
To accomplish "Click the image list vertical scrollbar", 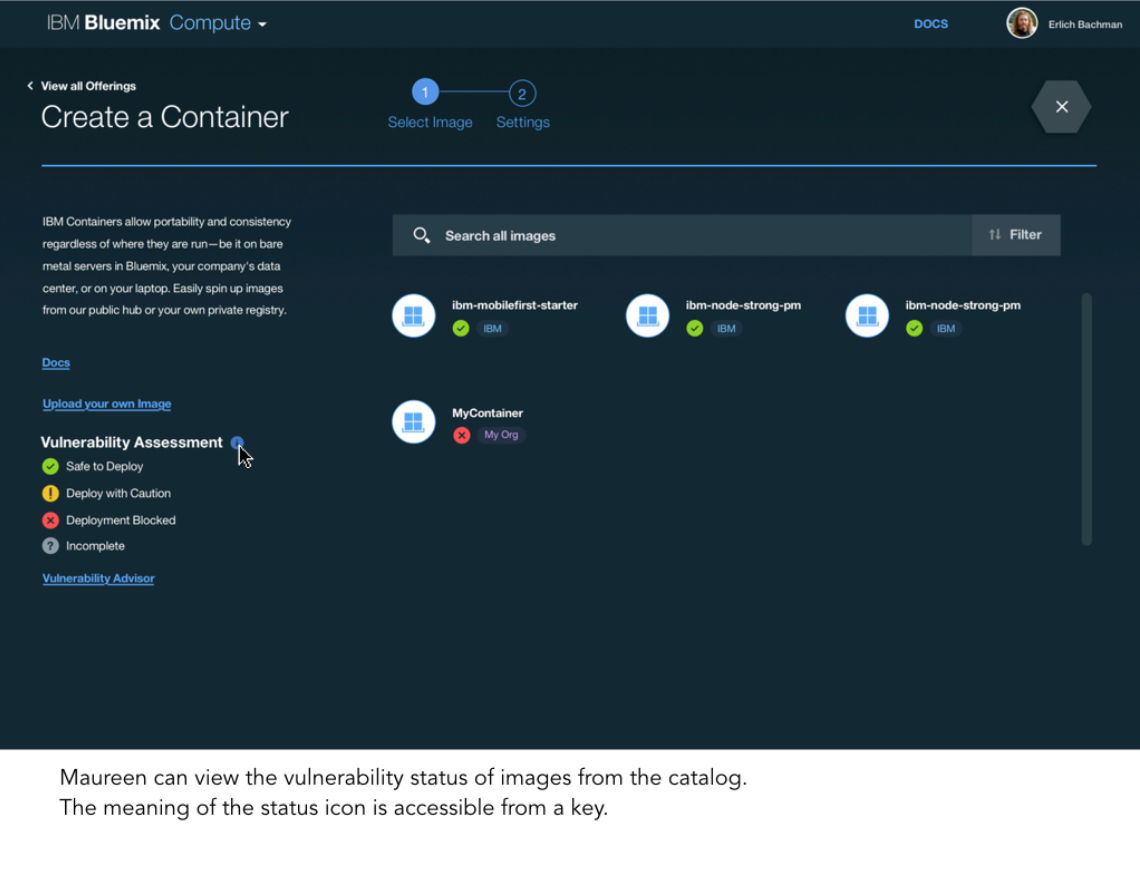I will [x=1086, y=419].
